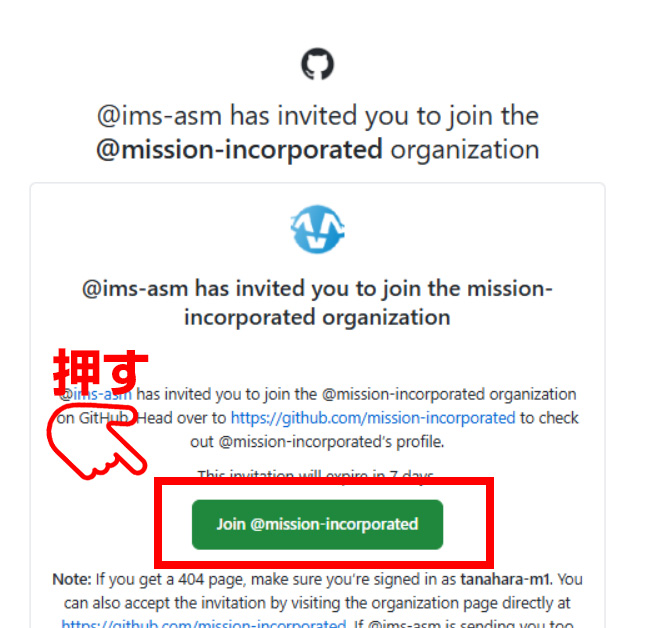
Task: Click the red pointing hand annotation icon
Action: [x=97, y=442]
